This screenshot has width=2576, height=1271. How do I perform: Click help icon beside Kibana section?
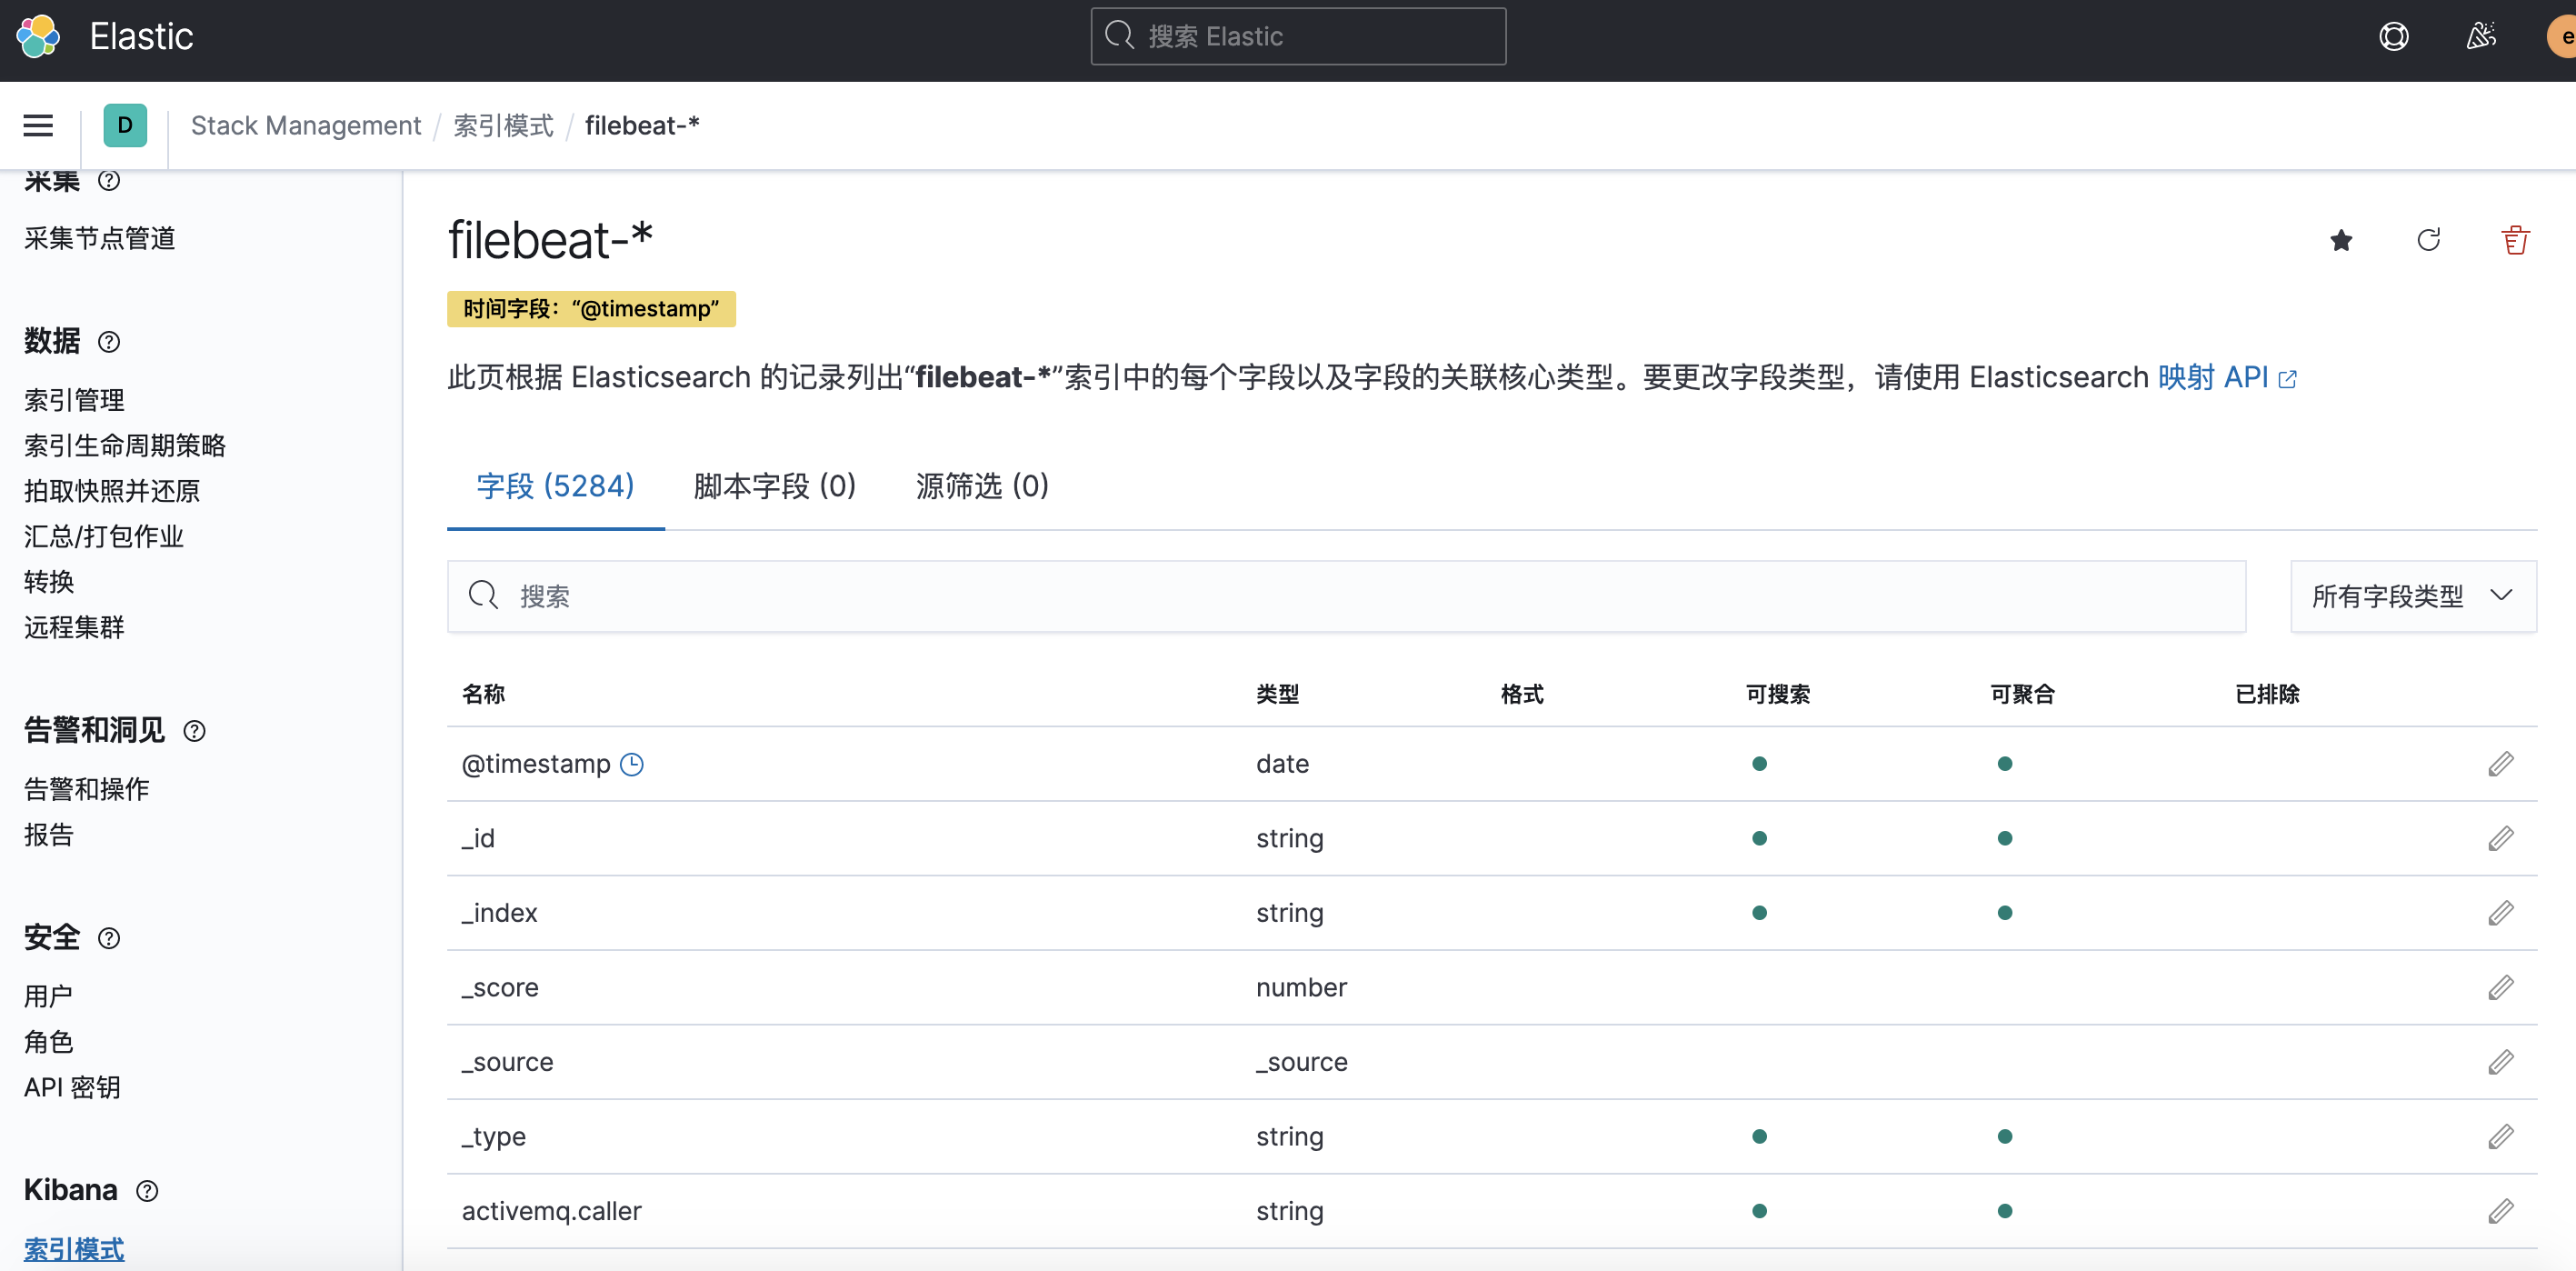coord(147,1191)
